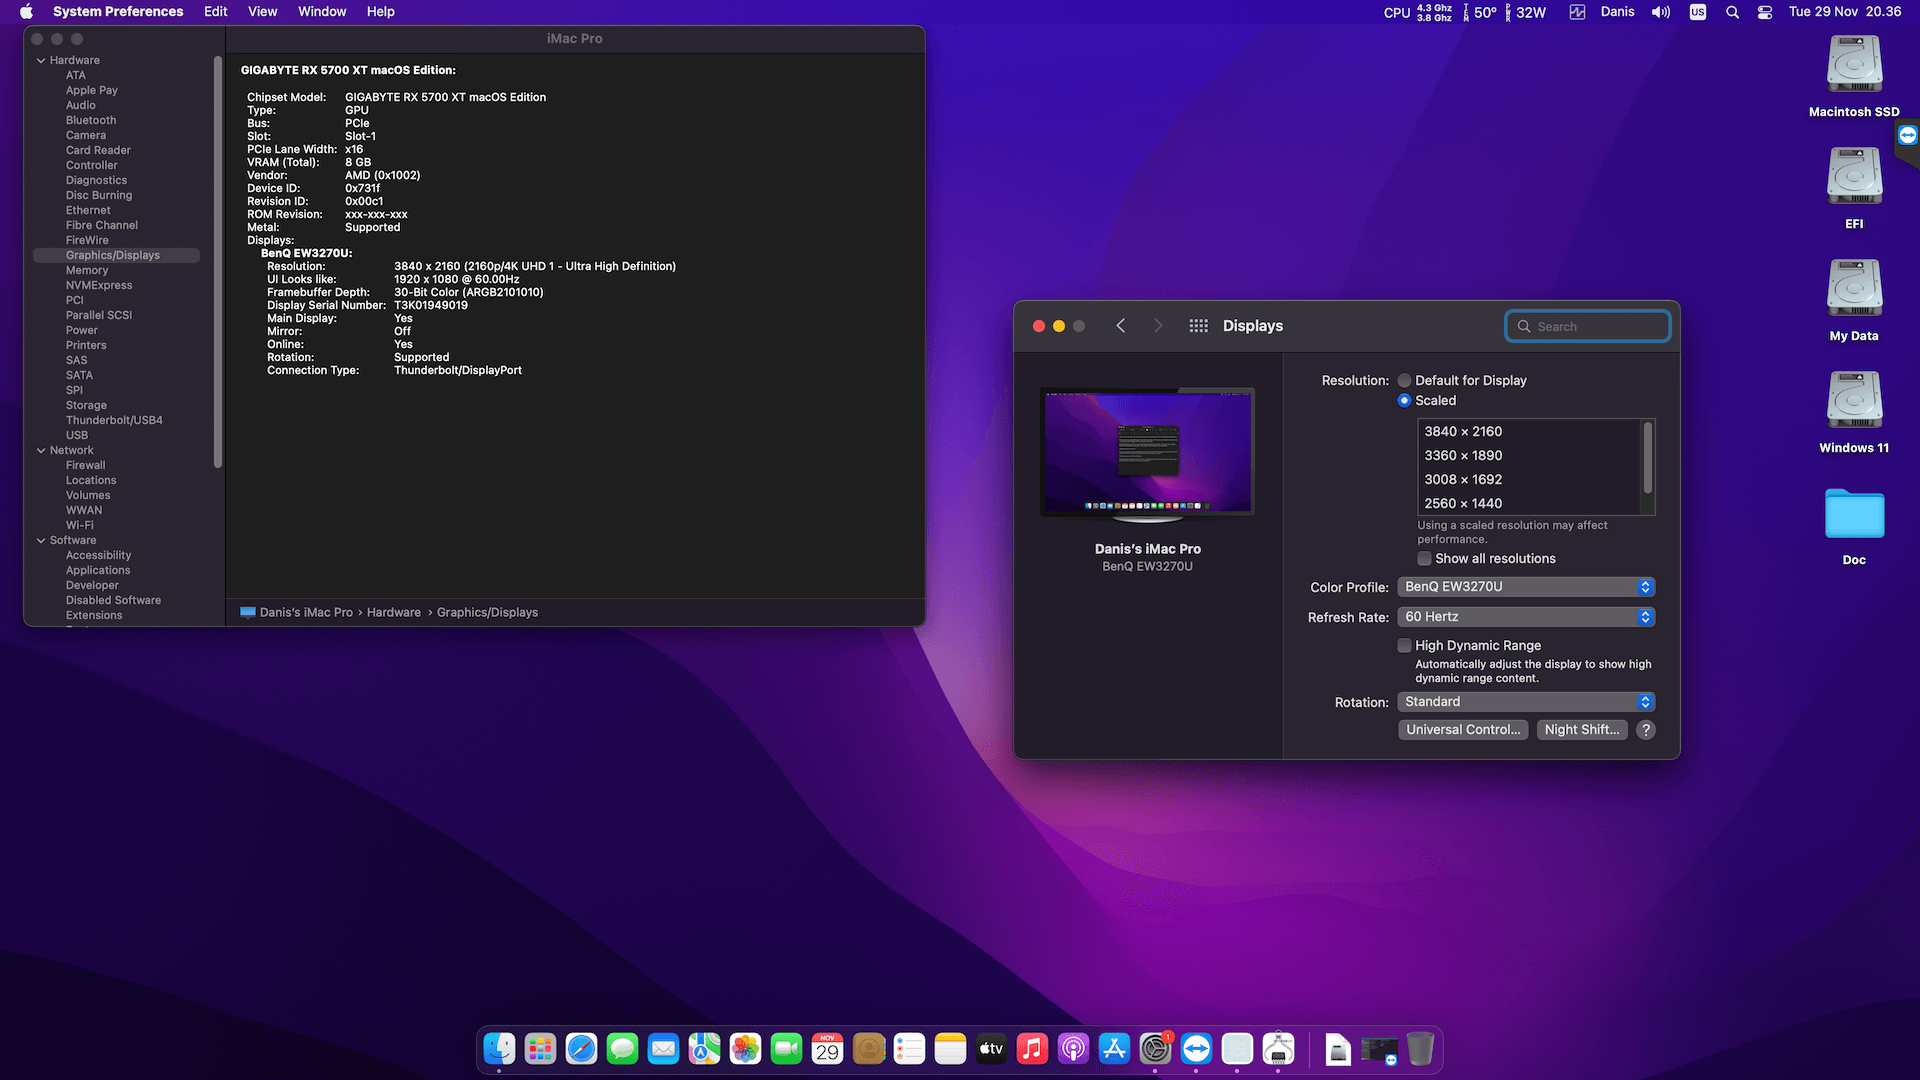The width and height of the screenshot is (1920, 1080).
Task: Select Bluetooth in the Hardware sidebar
Action: click(x=90, y=119)
